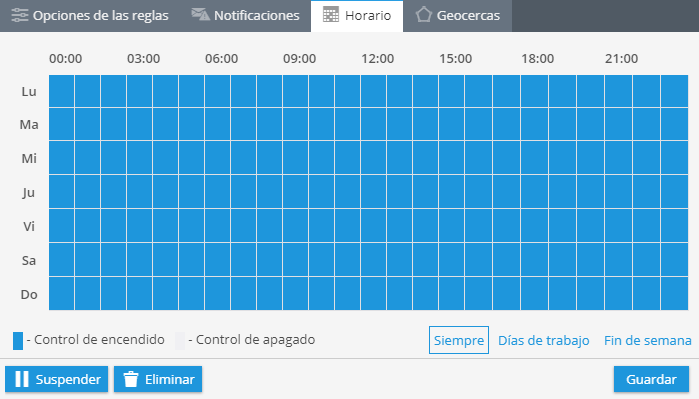This screenshot has width=699, height=399.
Task: Click the blue Control de encendido legend swatch
Action: click(x=18, y=341)
